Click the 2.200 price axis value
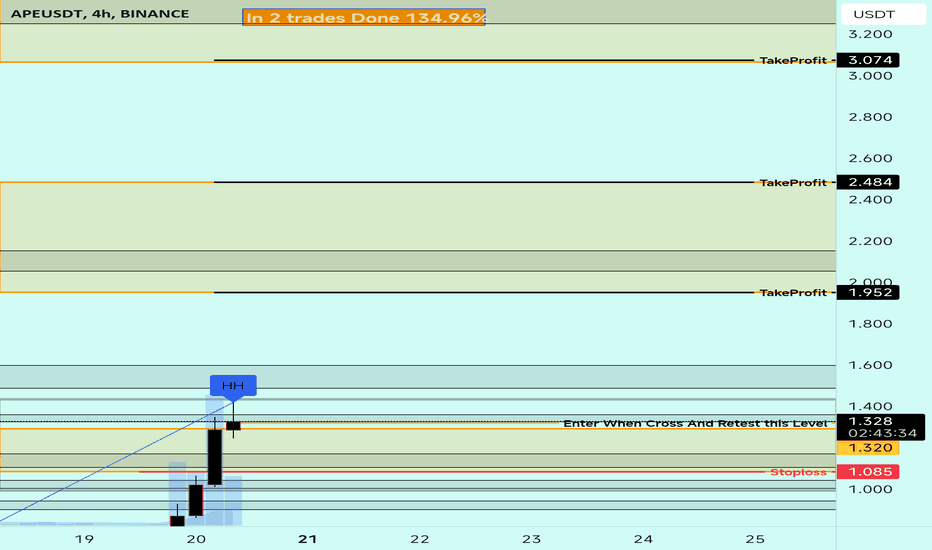932x550 pixels. coord(870,241)
